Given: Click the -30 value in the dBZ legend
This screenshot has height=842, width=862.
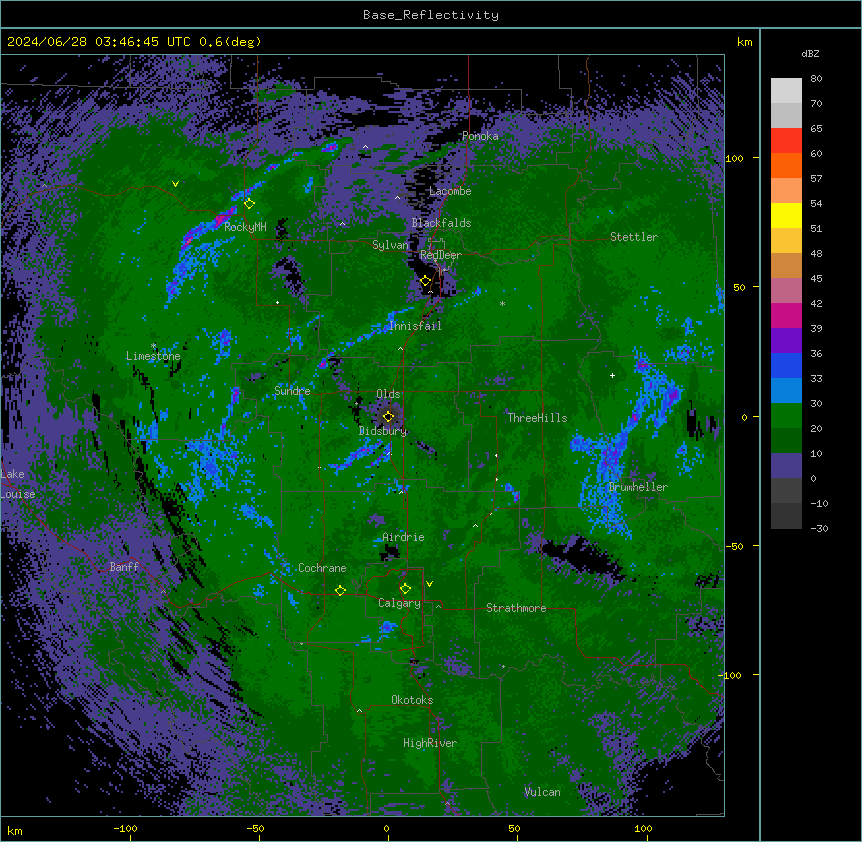Looking at the screenshot, I should pos(819,528).
